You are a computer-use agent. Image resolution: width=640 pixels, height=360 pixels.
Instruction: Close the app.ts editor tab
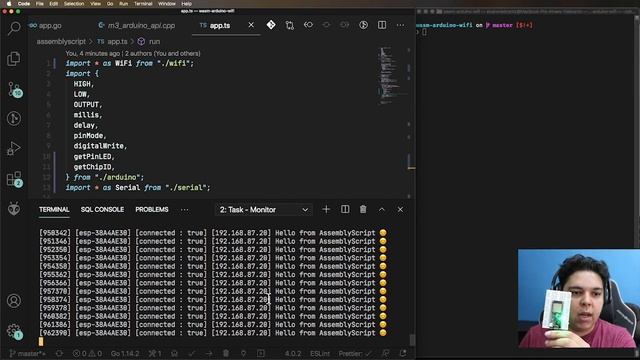point(251,25)
